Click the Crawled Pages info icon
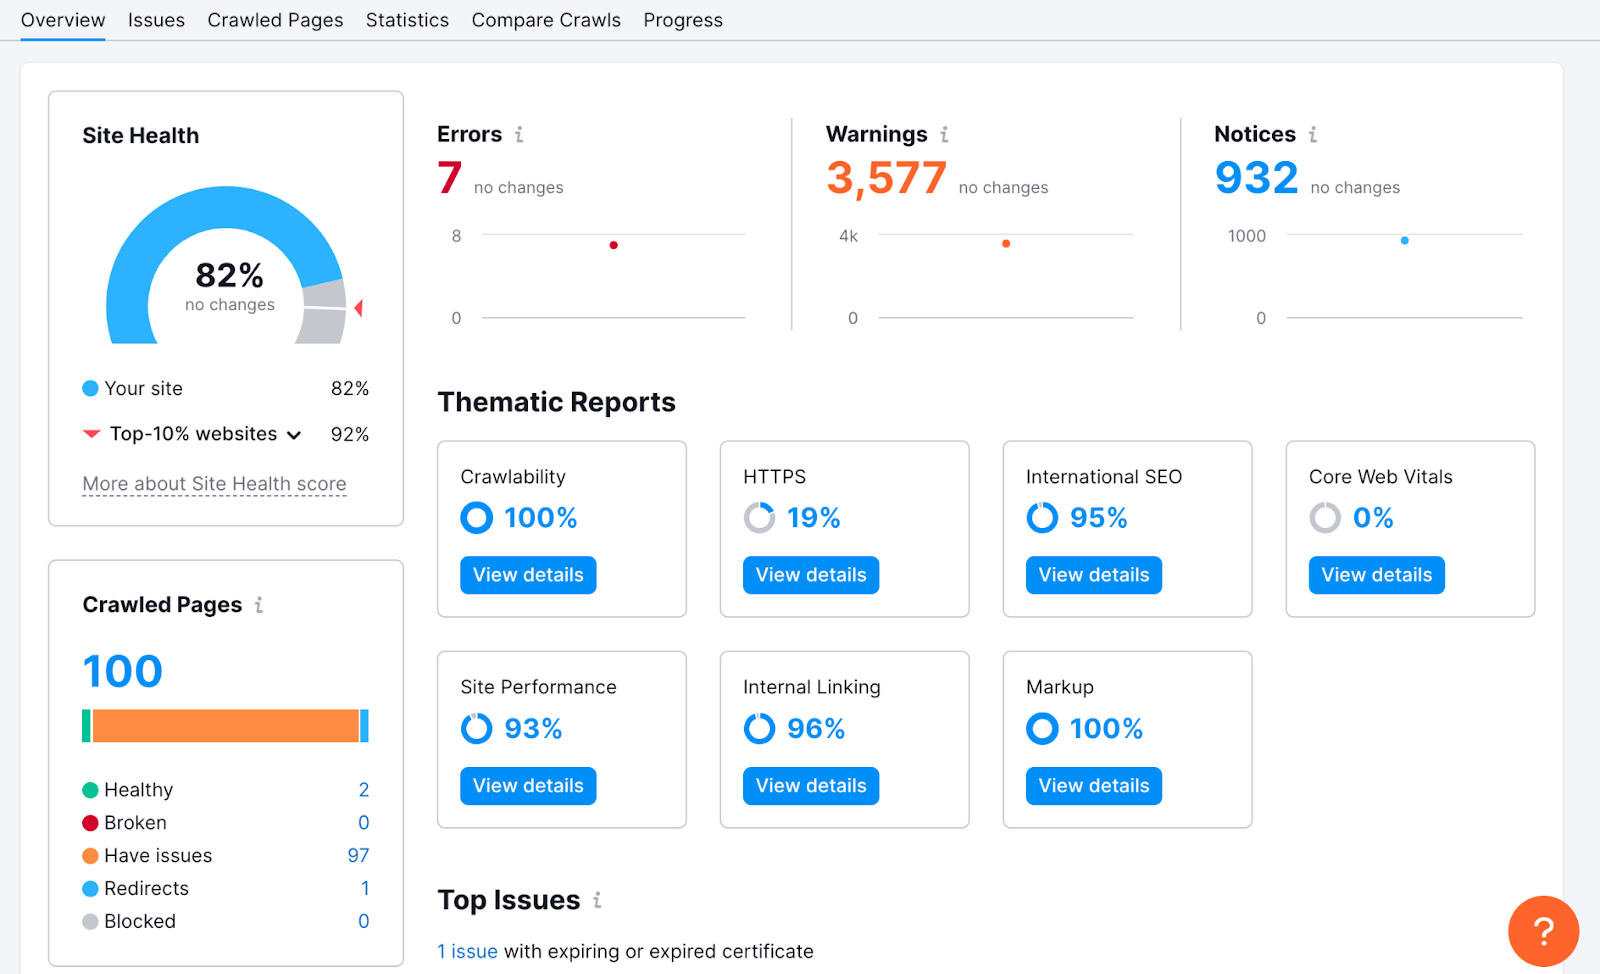This screenshot has width=1600, height=974. click(x=259, y=605)
